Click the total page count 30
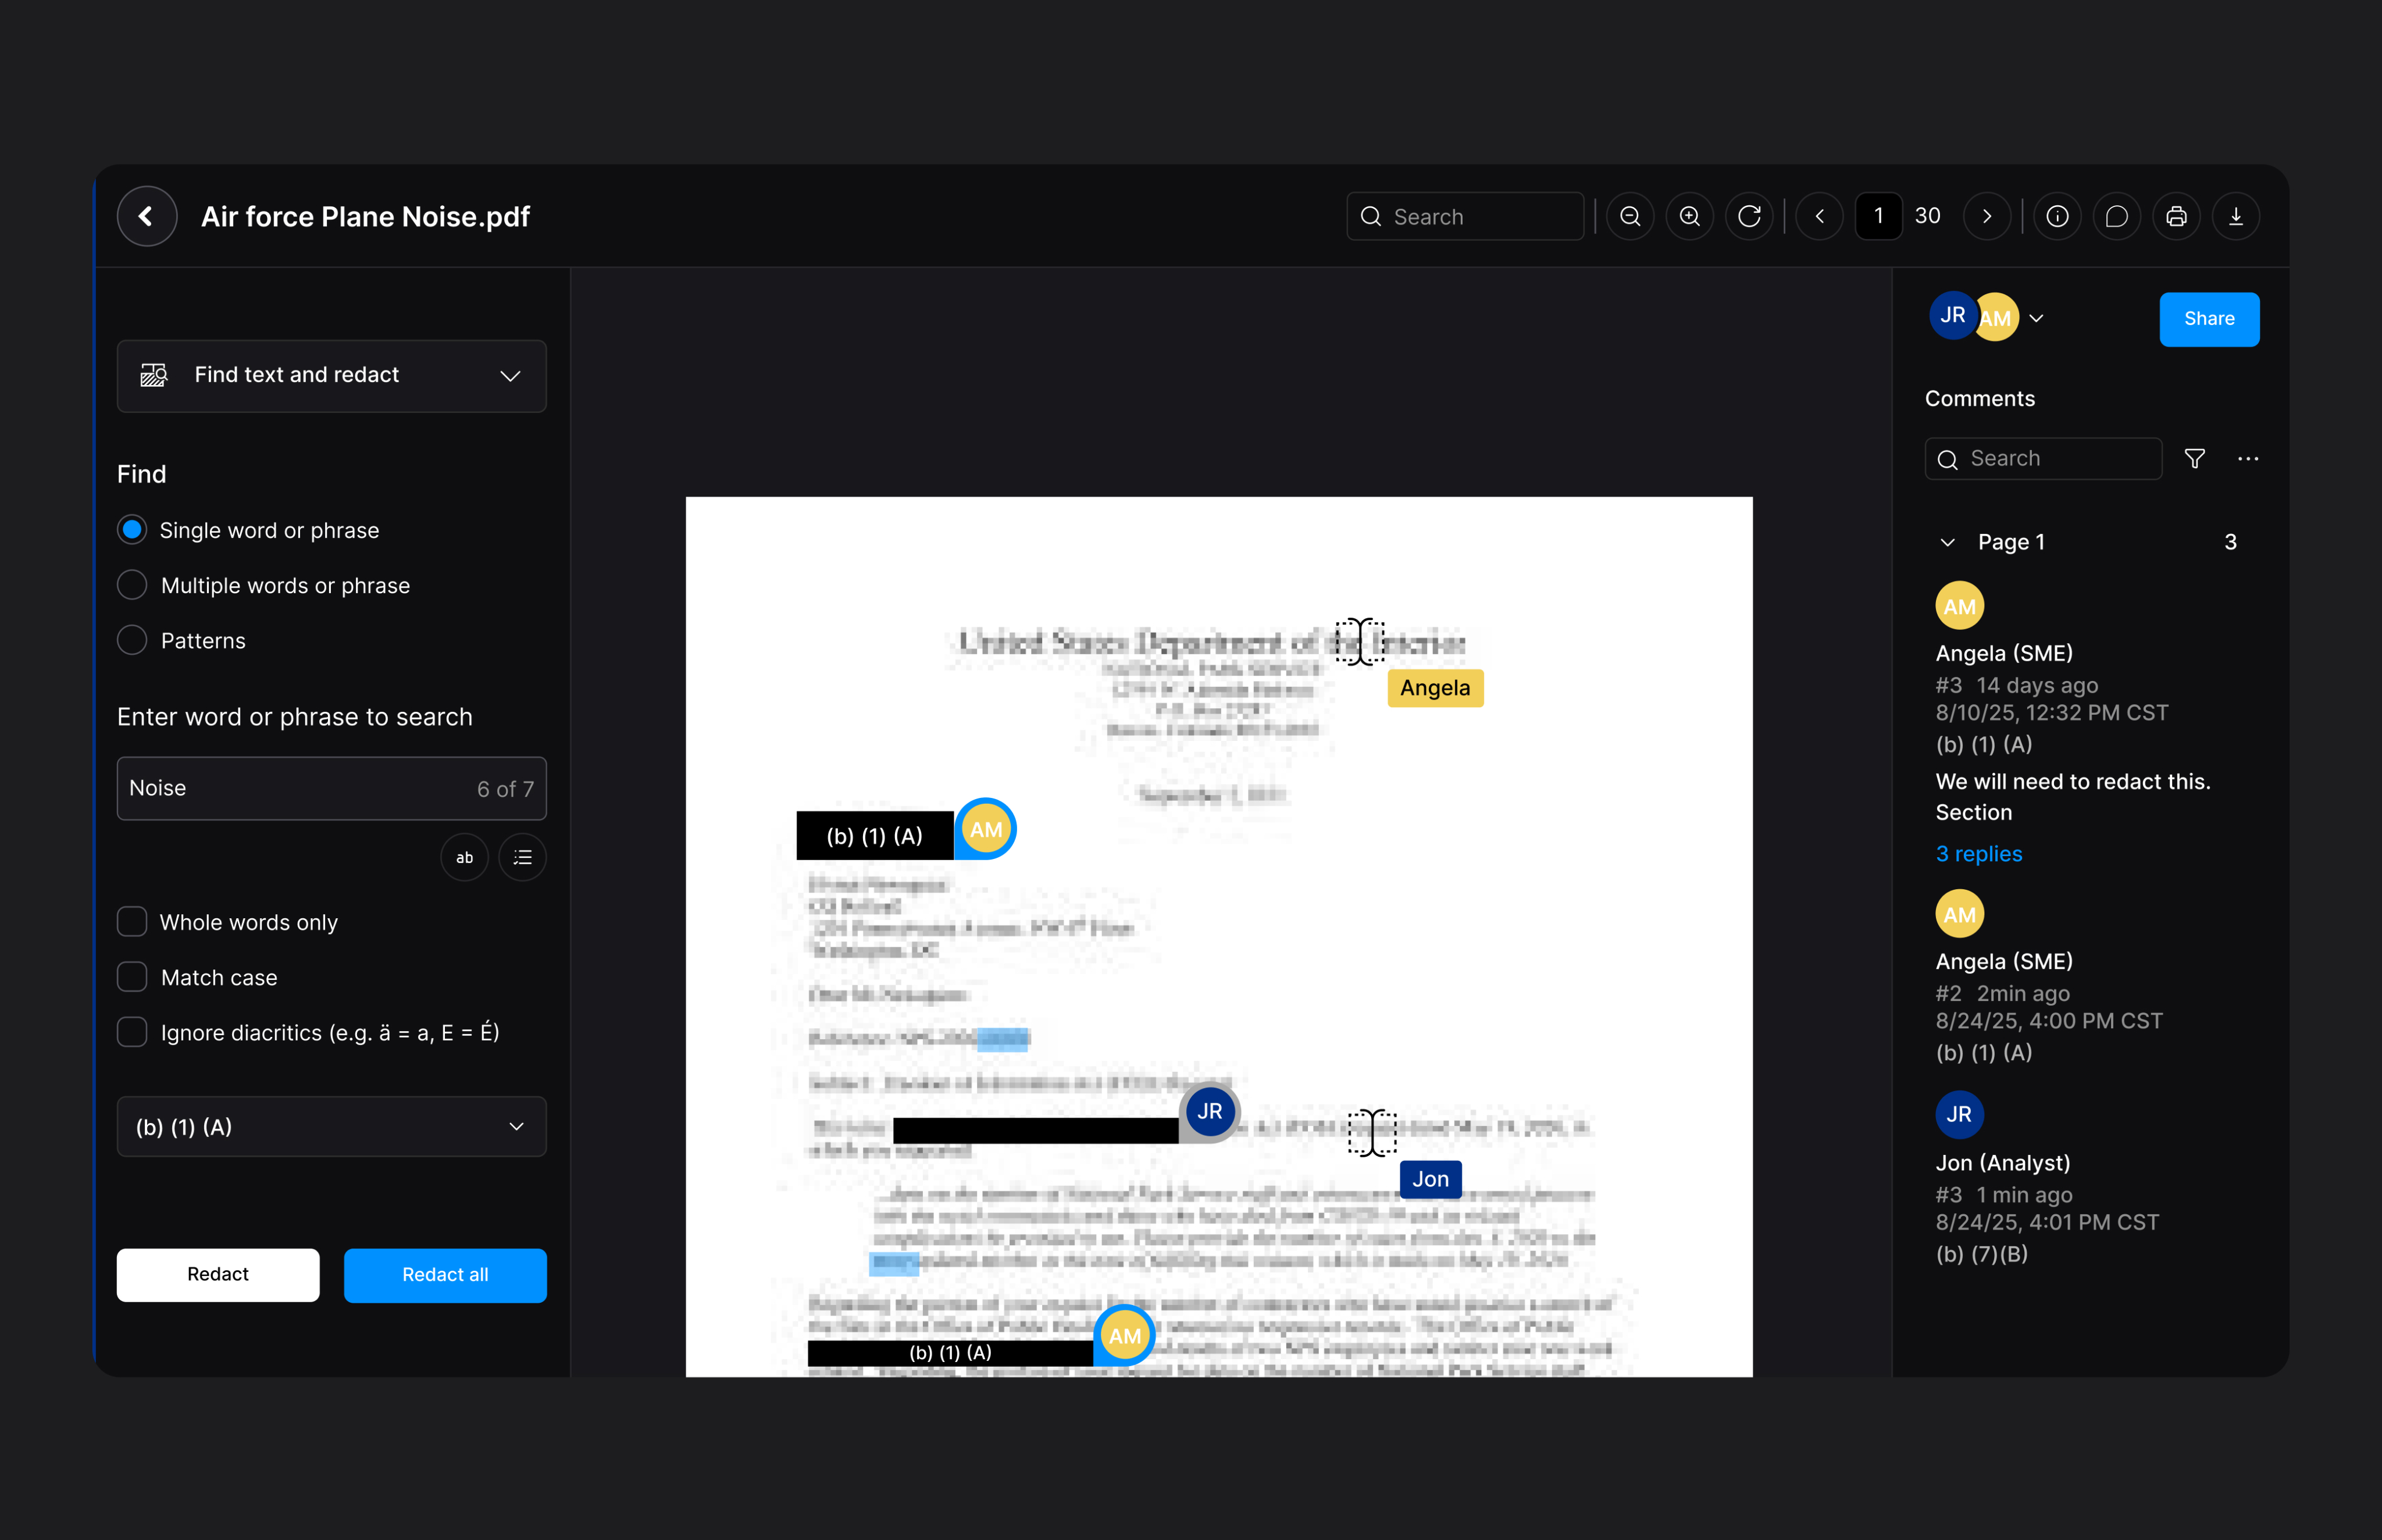The height and width of the screenshot is (1540, 2382). tap(1927, 216)
